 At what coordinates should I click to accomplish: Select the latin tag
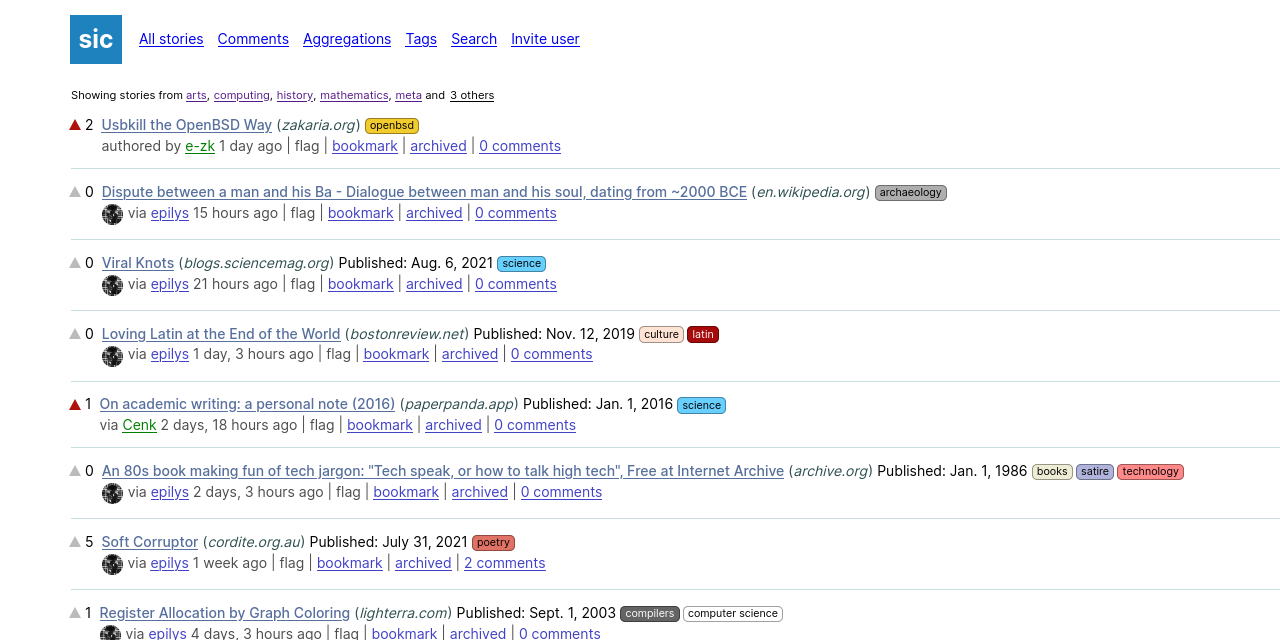(703, 335)
